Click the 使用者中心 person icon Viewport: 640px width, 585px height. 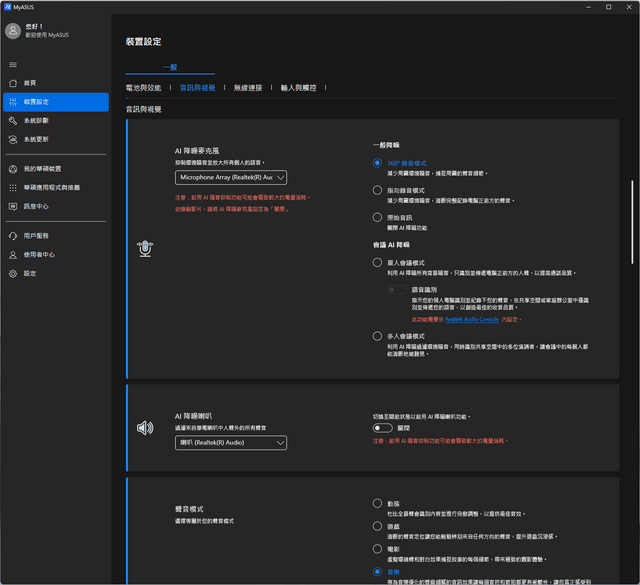coord(13,255)
